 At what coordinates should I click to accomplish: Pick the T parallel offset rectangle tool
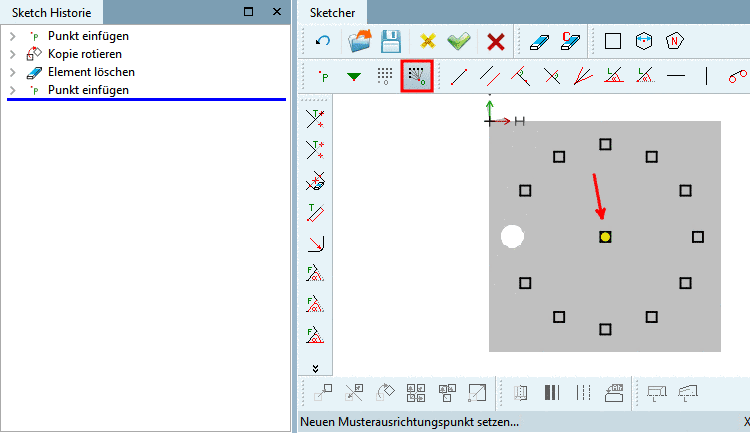[315, 212]
